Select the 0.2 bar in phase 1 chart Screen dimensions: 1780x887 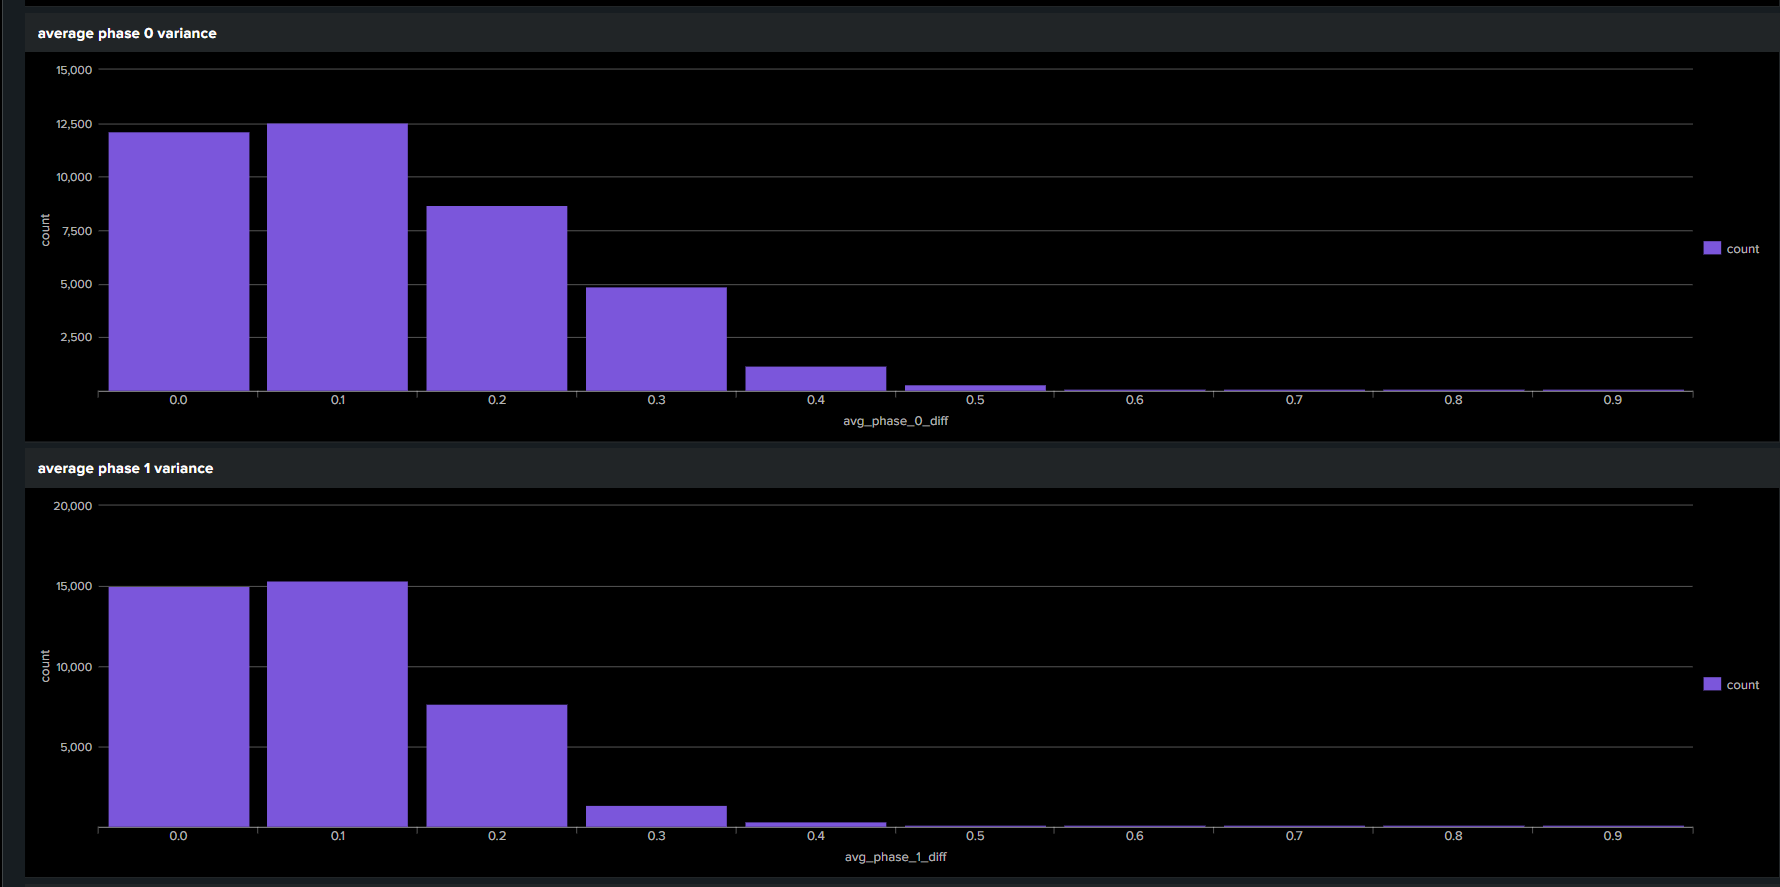click(x=497, y=766)
